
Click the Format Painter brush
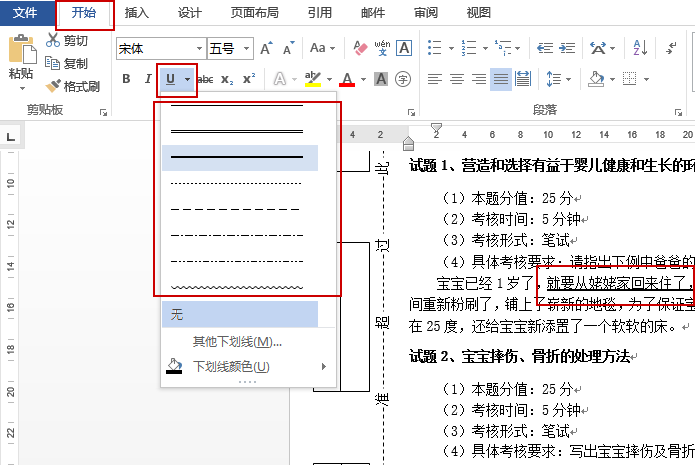pos(55,86)
